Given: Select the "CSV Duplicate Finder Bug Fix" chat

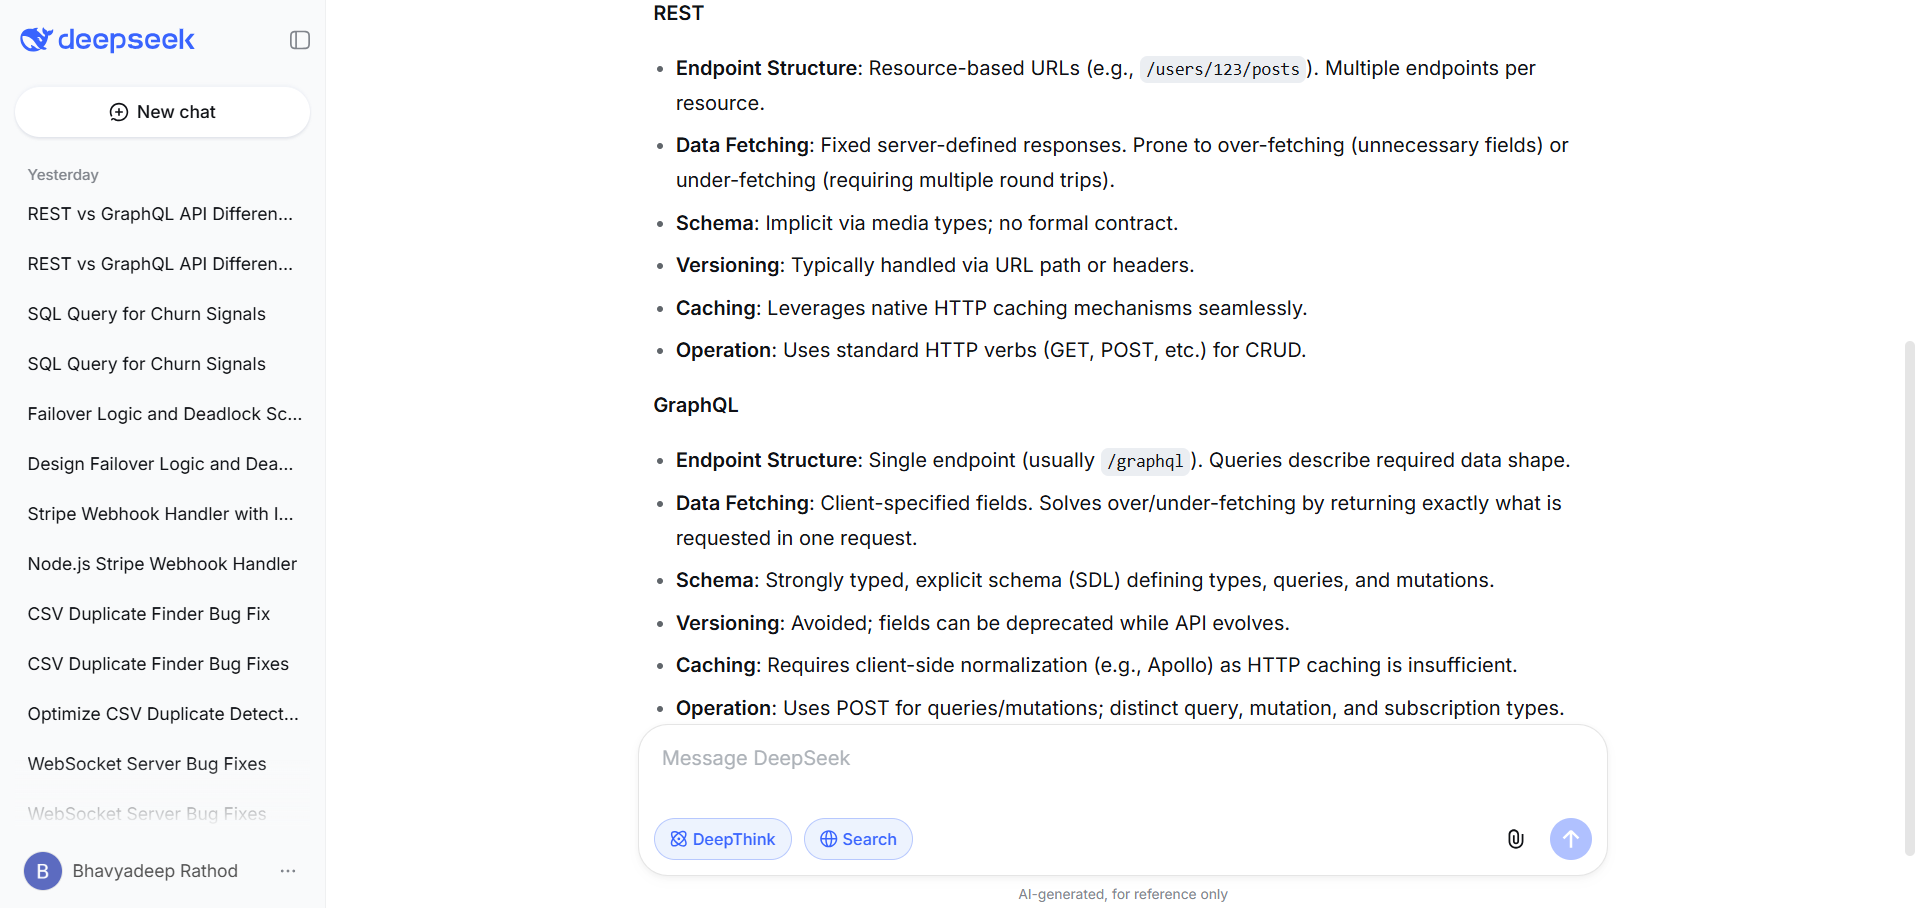Looking at the screenshot, I should coord(148,613).
